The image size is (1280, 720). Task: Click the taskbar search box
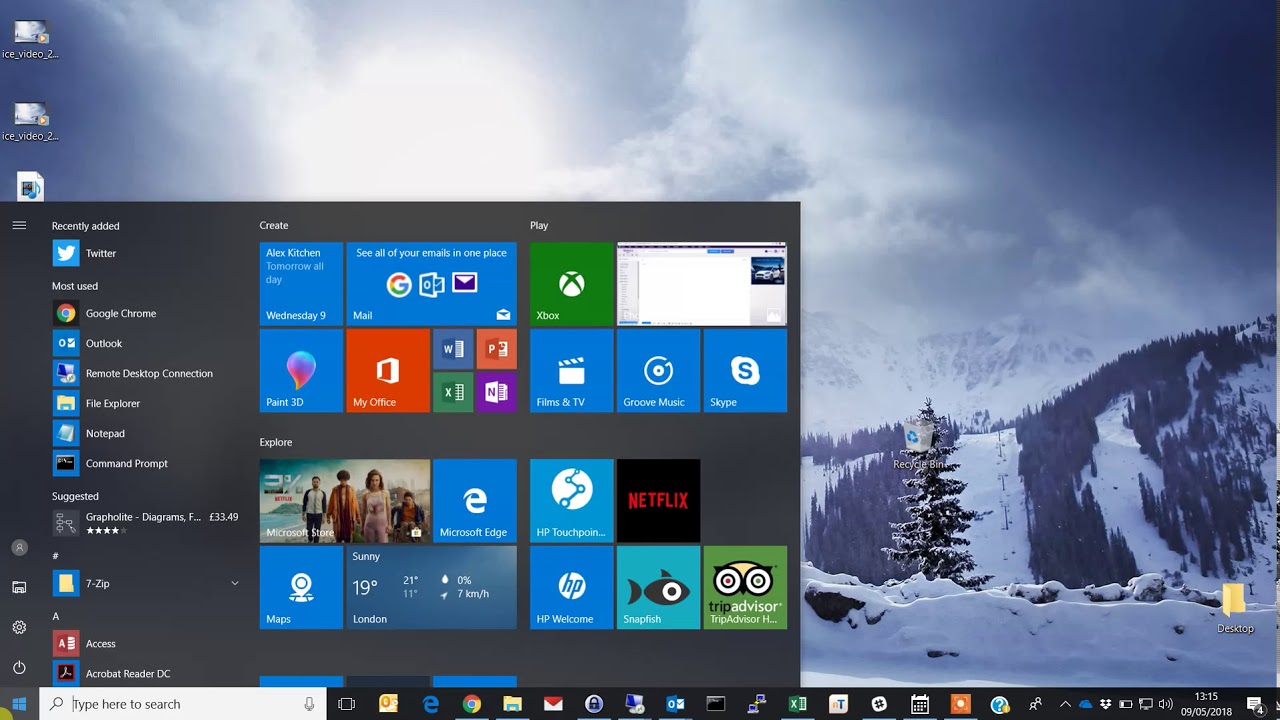183,704
